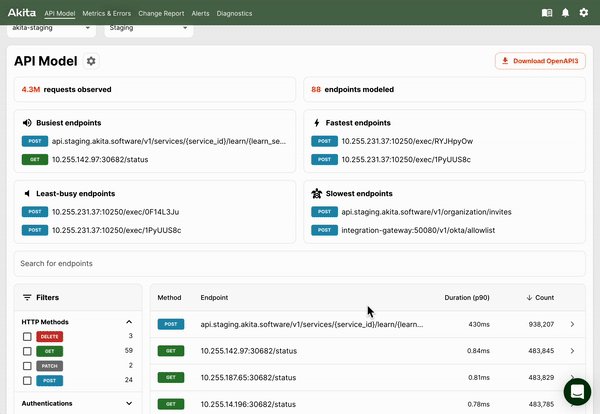Click the Least-busy endpoints speaker icon
600x414 pixels.
tap(27, 194)
